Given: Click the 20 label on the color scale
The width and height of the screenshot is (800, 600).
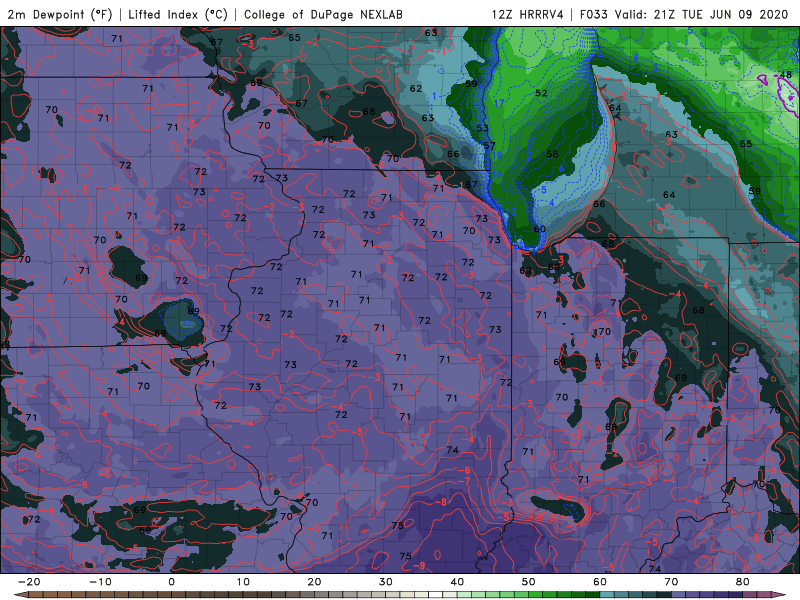Looking at the screenshot, I should [314, 582].
